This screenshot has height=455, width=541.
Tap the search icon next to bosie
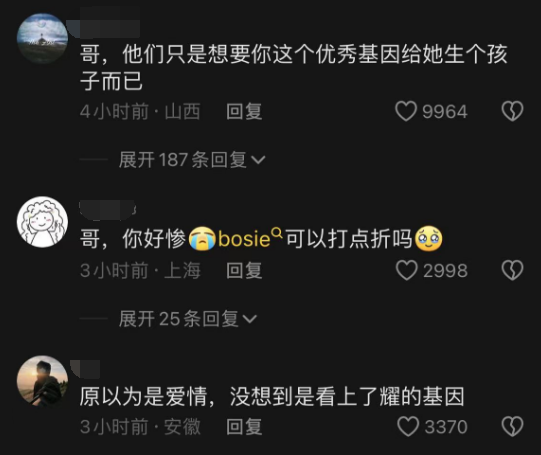tap(277, 233)
